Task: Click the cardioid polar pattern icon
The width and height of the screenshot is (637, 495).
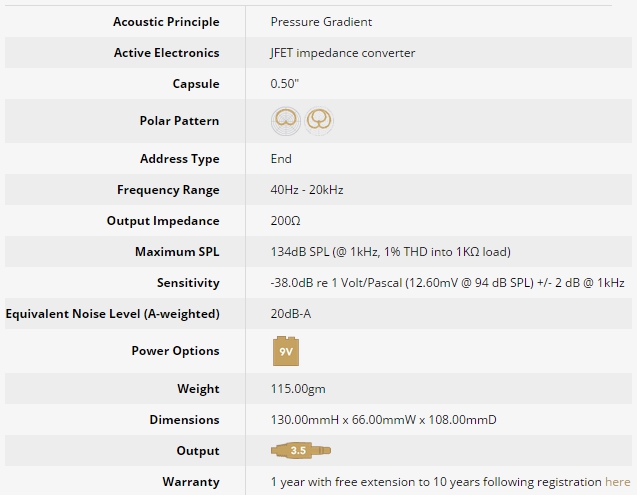Action: pos(286,121)
